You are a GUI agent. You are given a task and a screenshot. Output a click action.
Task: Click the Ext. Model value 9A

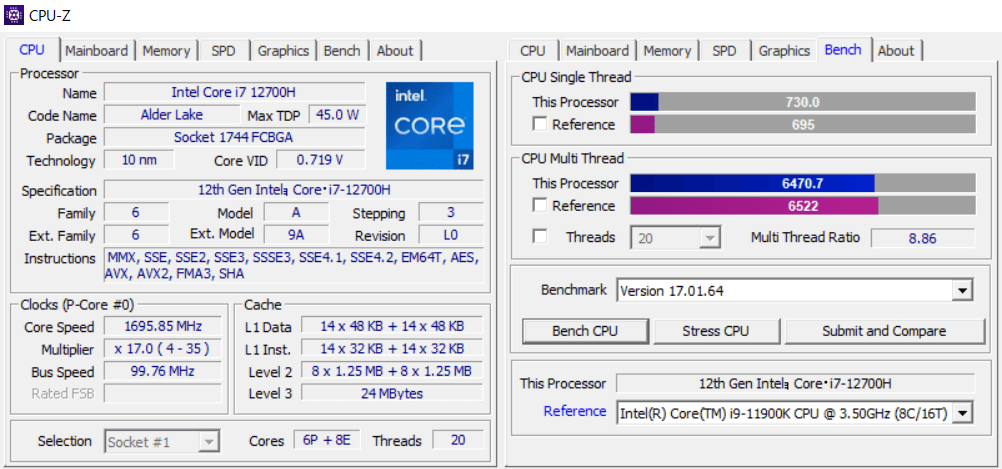click(x=296, y=234)
